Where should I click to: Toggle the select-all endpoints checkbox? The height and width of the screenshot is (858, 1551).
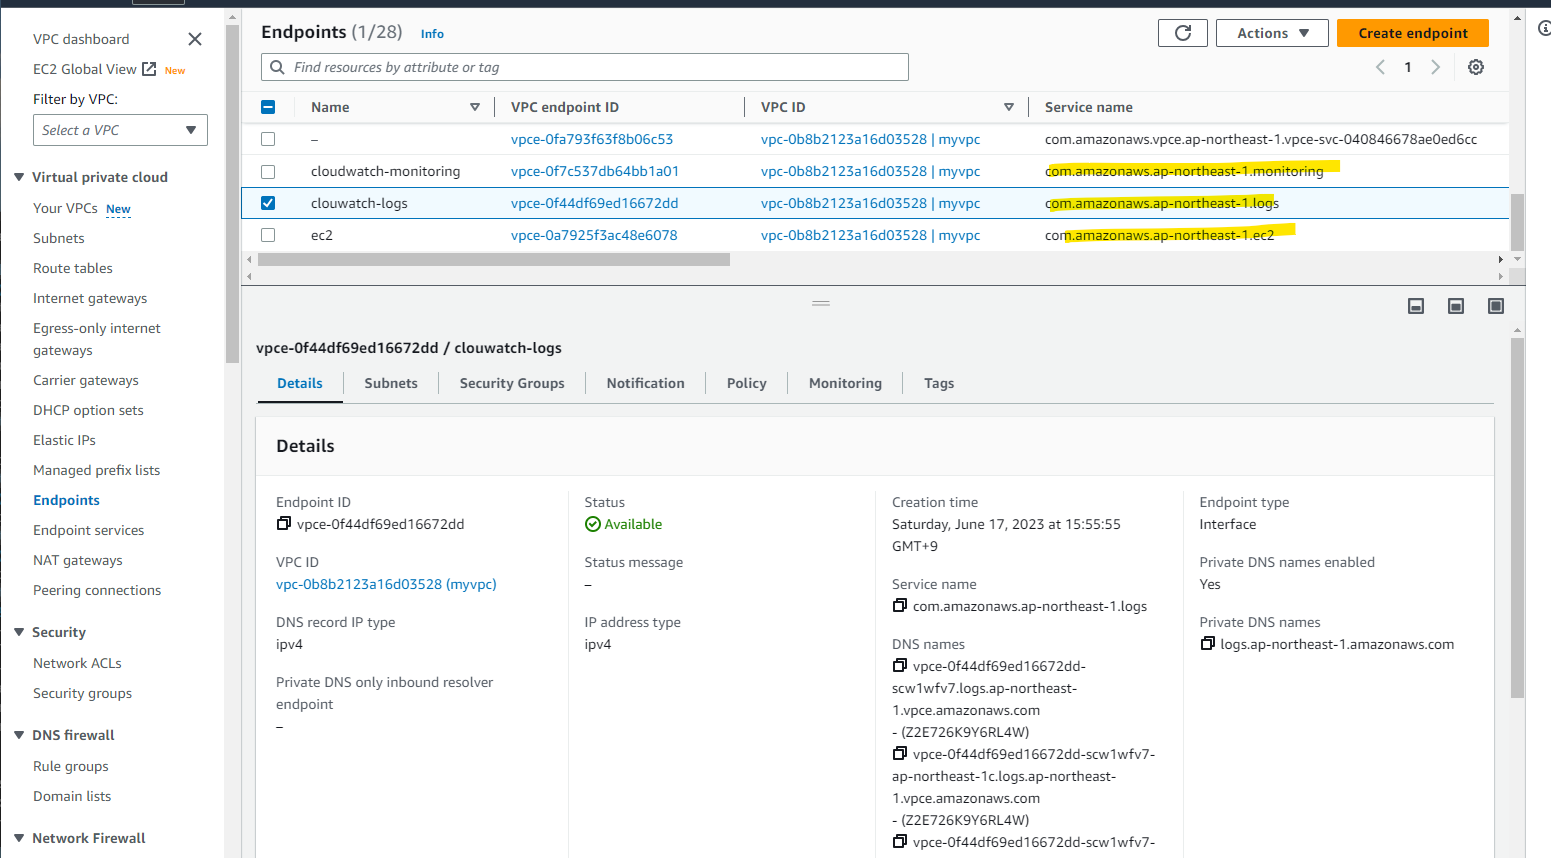(268, 107)
